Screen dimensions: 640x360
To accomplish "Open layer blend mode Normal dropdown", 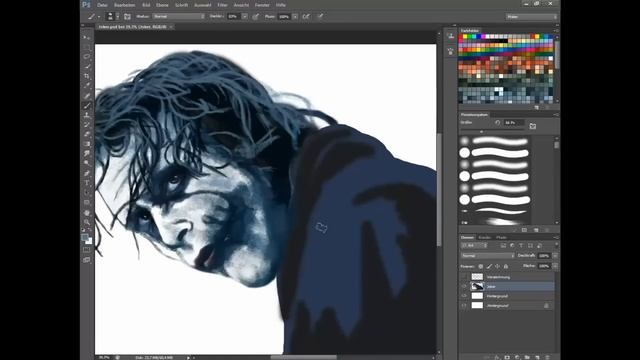I will [x=488, y=256].
